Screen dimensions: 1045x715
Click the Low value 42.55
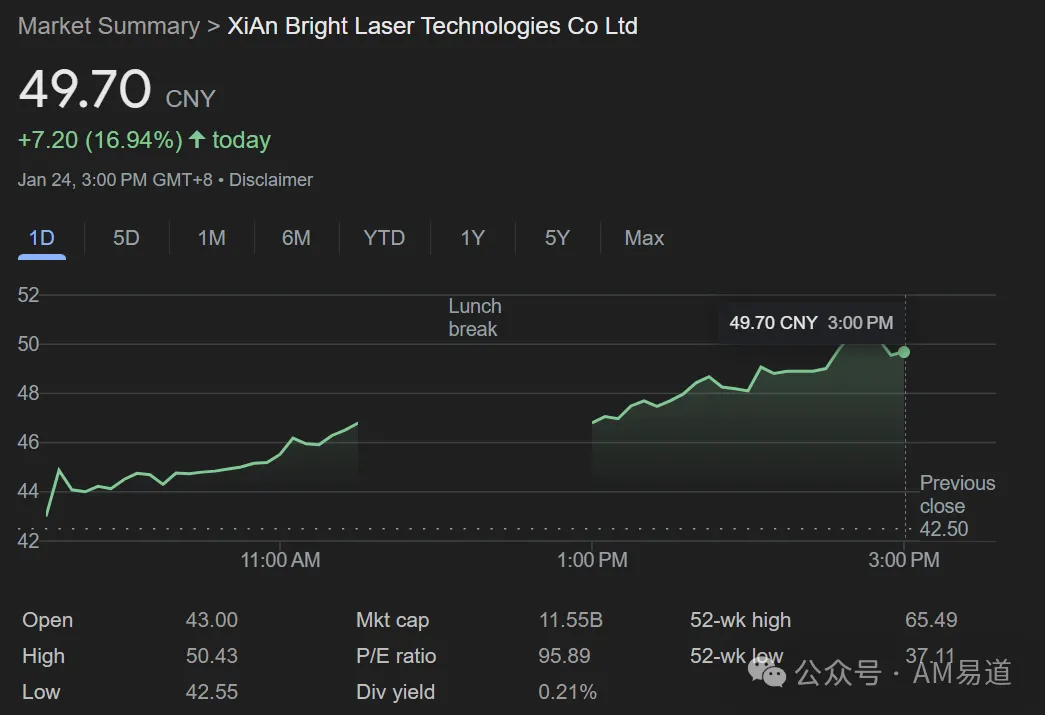coord(211,692)
